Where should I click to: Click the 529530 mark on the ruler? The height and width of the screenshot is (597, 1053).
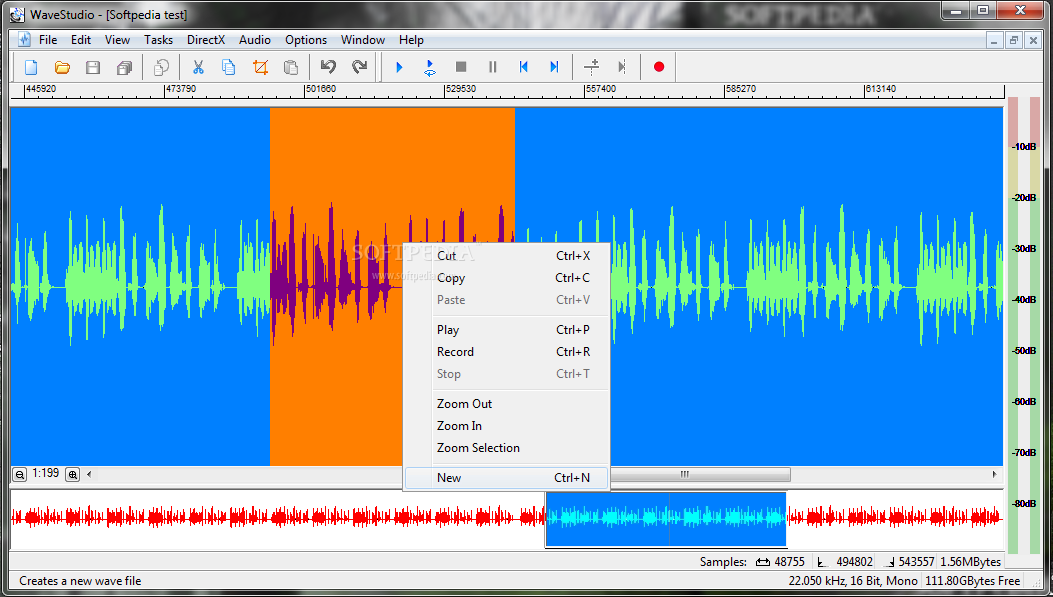[460, 89]
